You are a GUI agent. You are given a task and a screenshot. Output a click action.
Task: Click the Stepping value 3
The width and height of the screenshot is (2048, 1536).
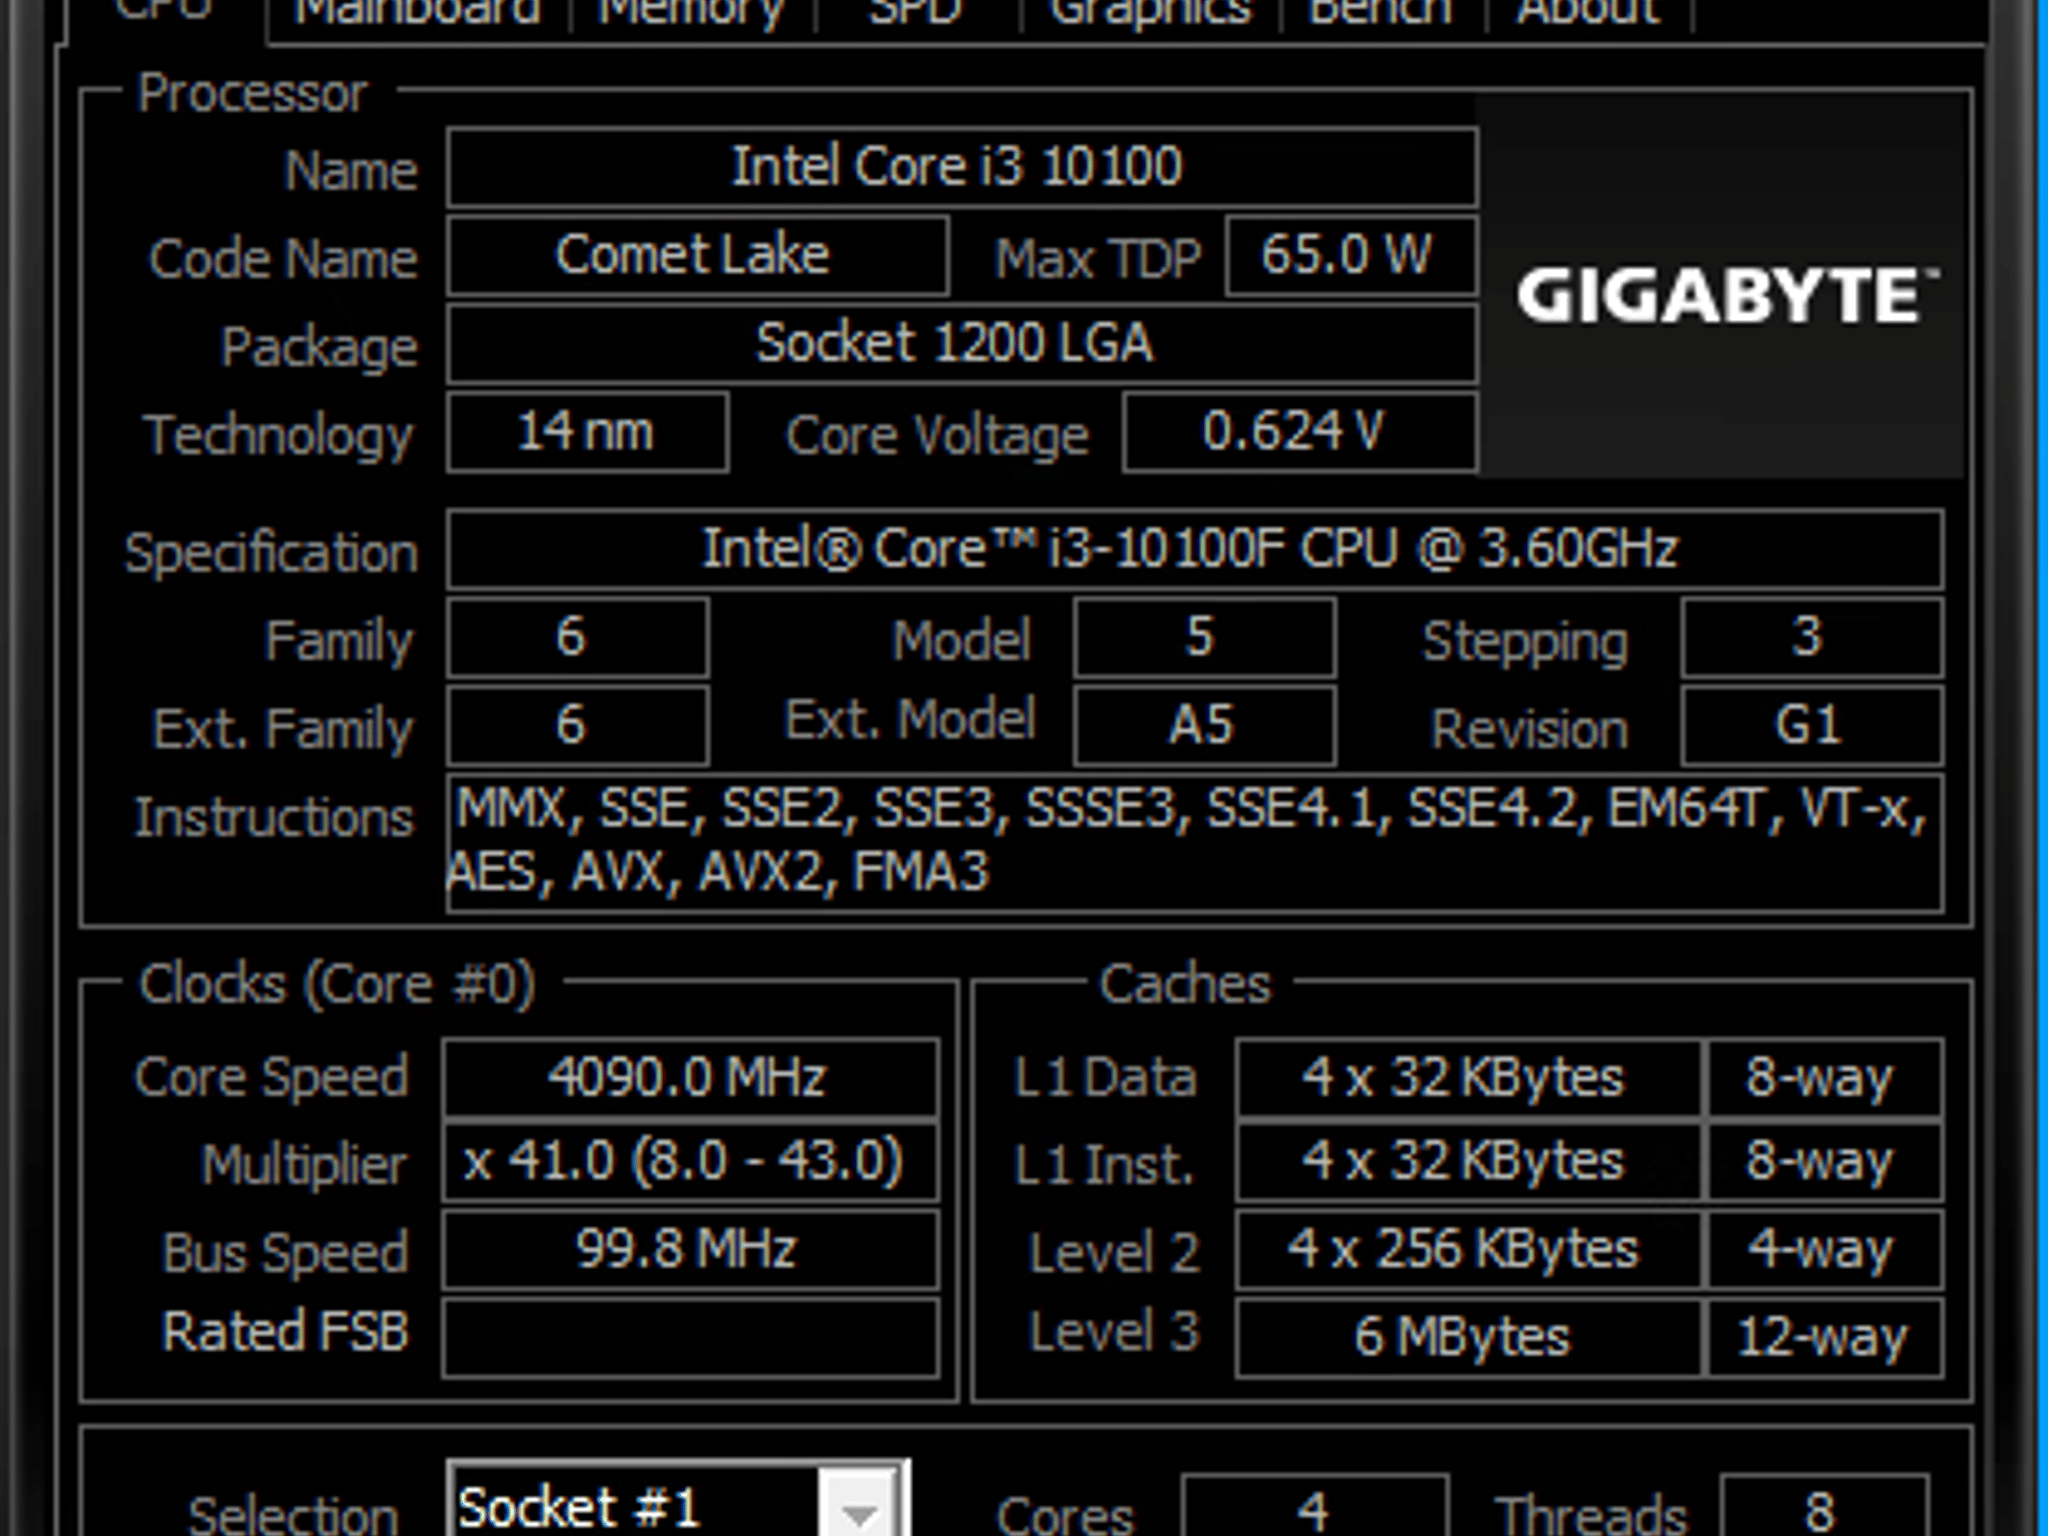(x=1812, y=638)
